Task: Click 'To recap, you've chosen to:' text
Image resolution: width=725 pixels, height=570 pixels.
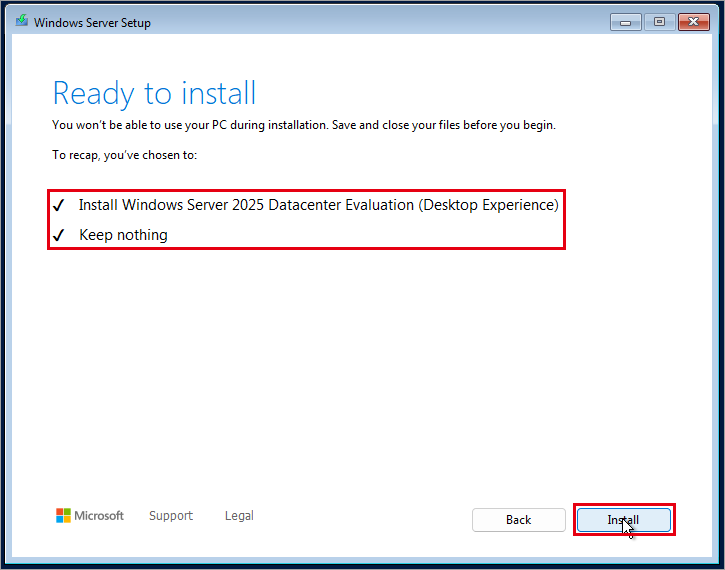Action: [x=124, y=155]
